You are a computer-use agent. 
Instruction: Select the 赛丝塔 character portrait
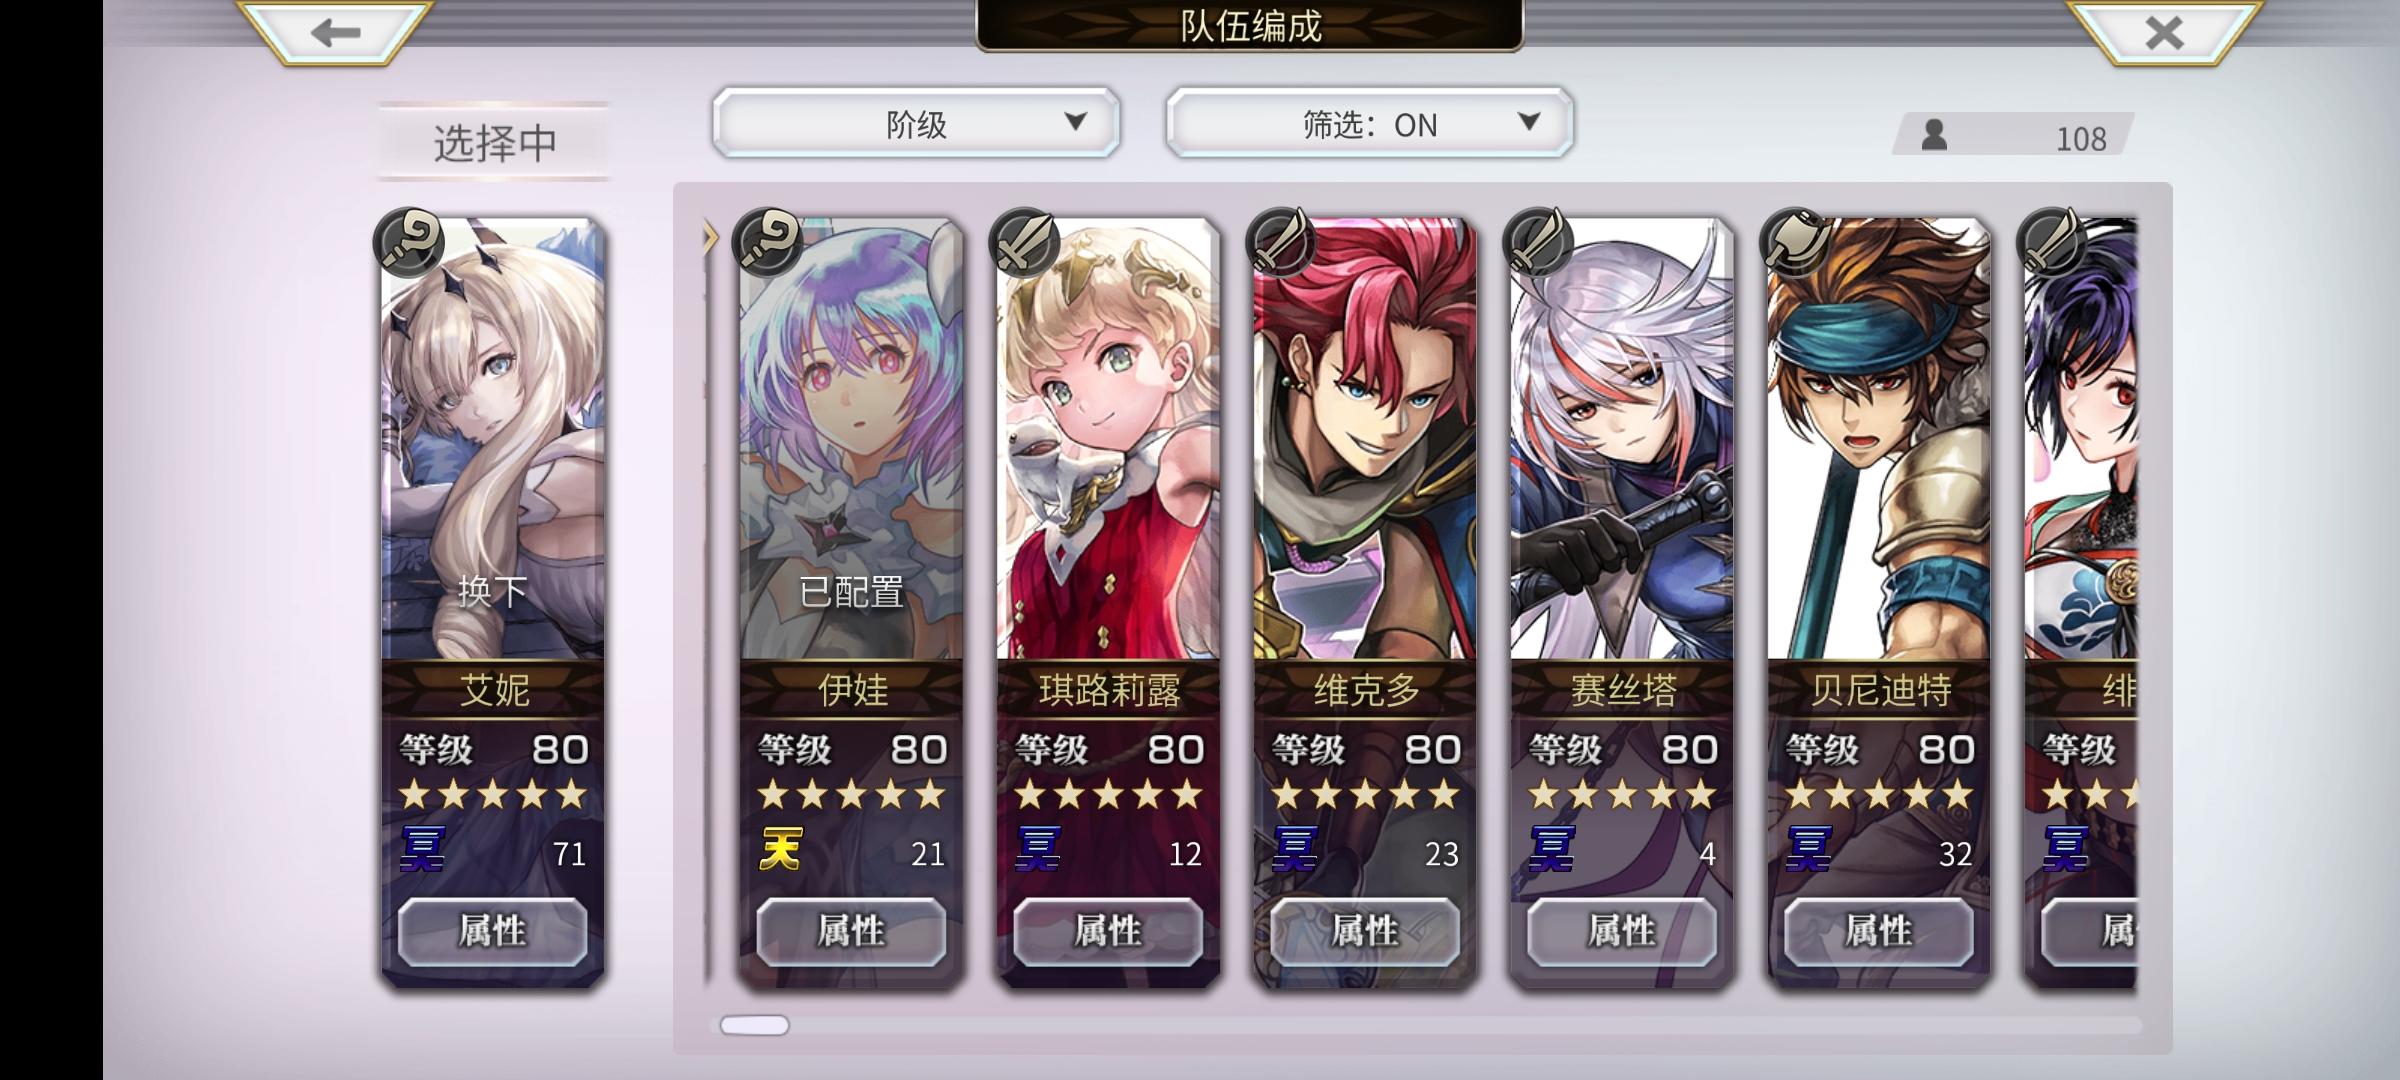[x=1622, y=438]
